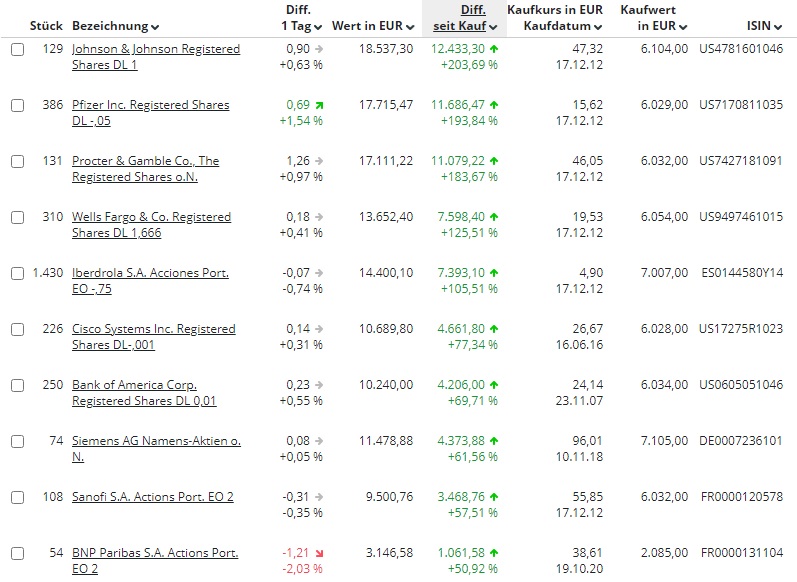Click Cisco Systems grey sideways arrow
Screen dimensions: 797x582
tap(319, 329)
